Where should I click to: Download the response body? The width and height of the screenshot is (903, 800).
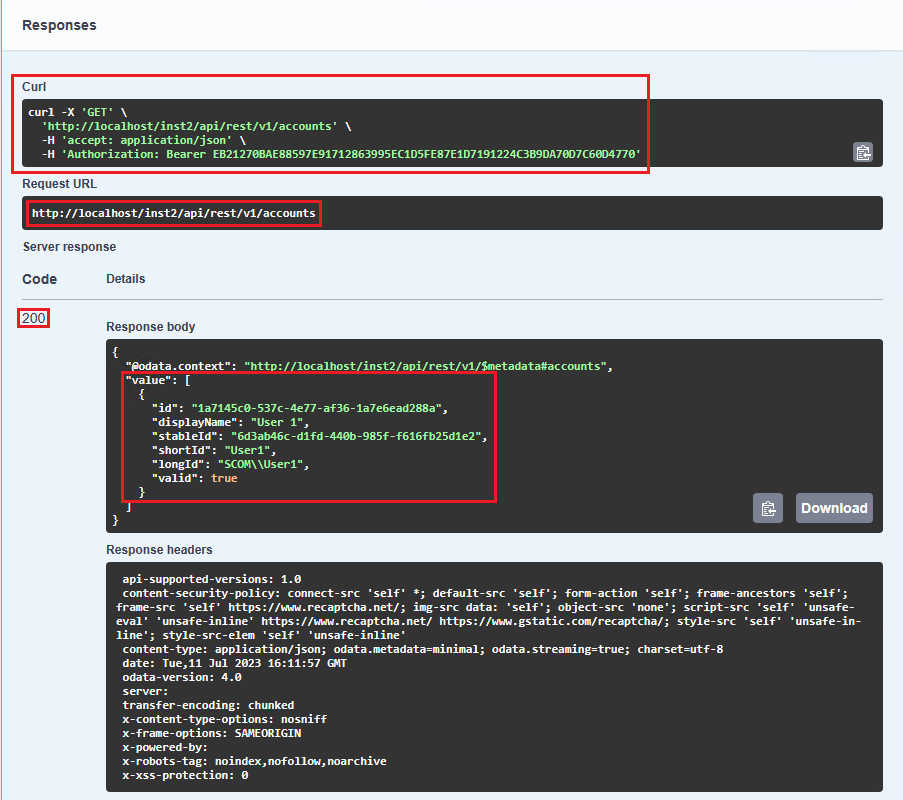[x=834, y=508]
